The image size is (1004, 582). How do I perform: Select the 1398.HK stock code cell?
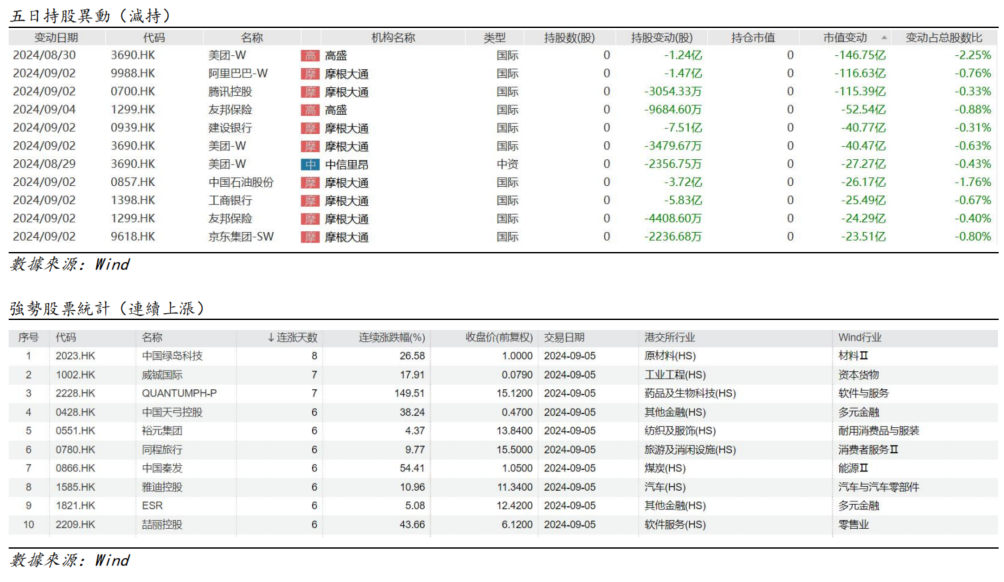[133, 200]
